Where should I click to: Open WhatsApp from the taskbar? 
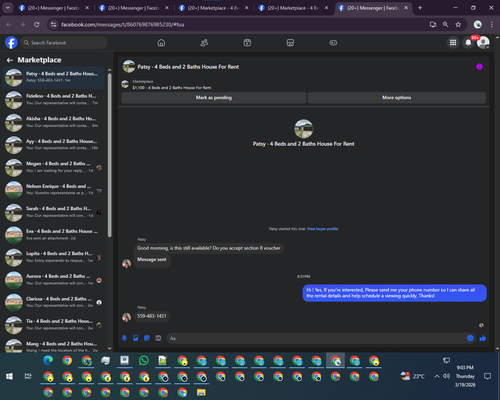144,360
